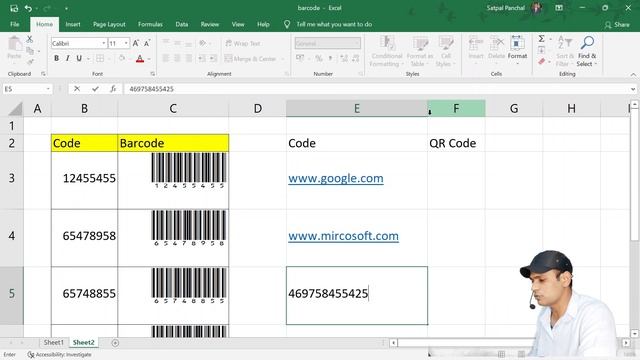Screen dimensions: 640x360
Task: Open the font size dropdown
Action: click(126, 43)
